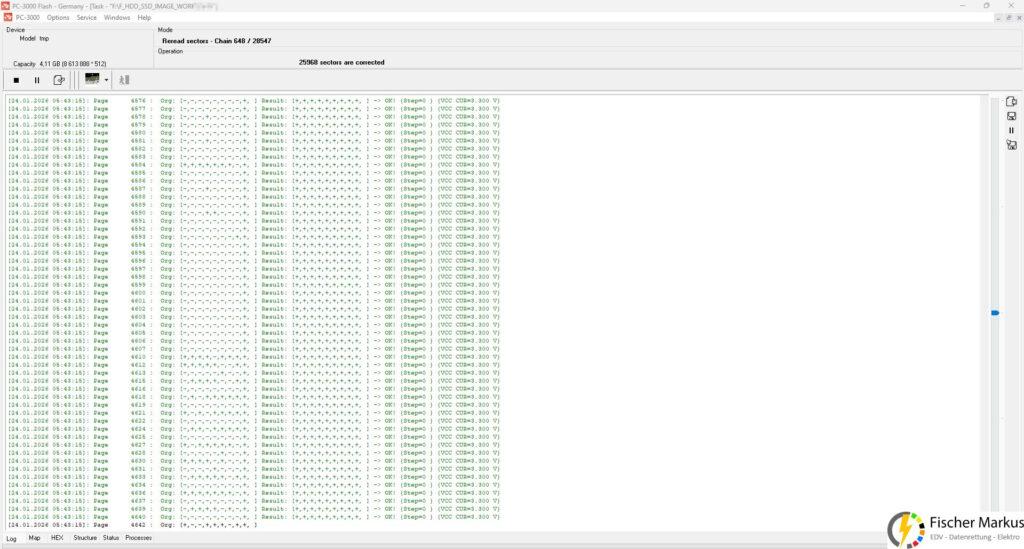Click the grayed-out toolbar icon after the separator

(x=125, y=80)
